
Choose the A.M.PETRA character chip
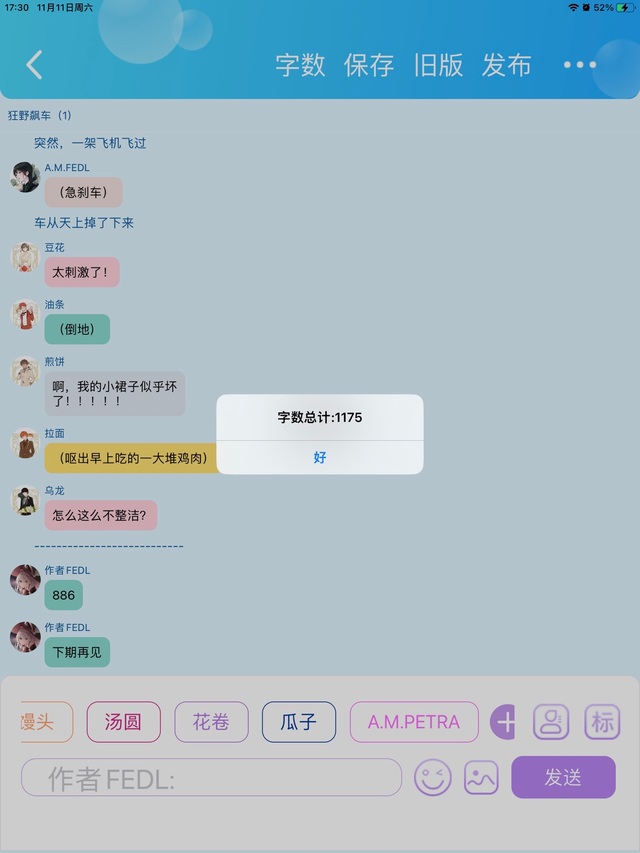click(x=414, y=722)
